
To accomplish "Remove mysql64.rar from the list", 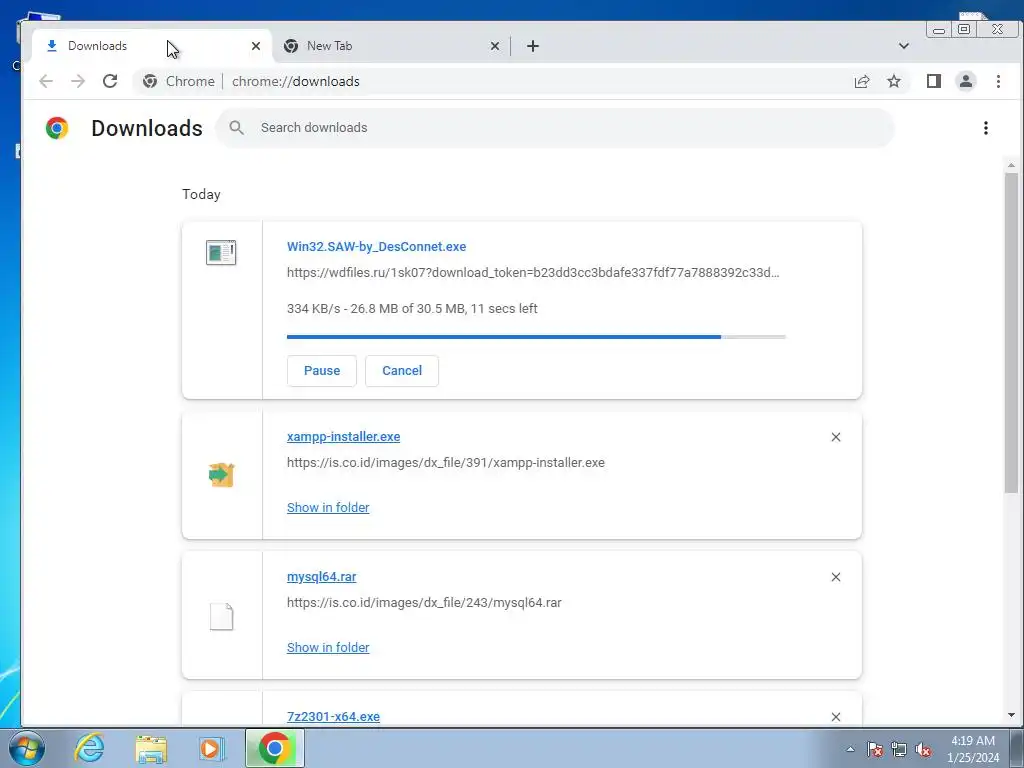I will 835,577.
